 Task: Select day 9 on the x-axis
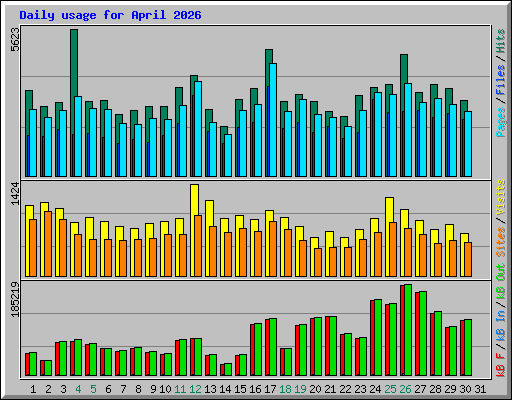[153, 389]
